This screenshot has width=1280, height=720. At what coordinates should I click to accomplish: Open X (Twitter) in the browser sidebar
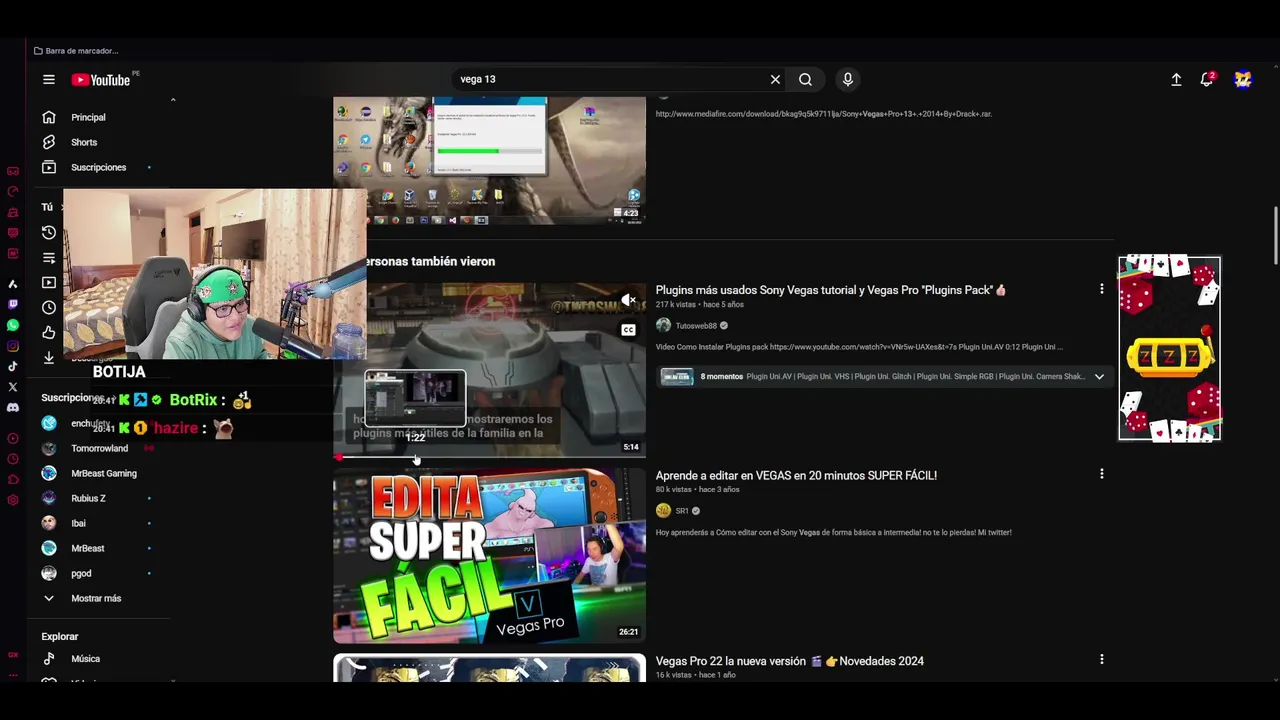[x=13, y=386]
